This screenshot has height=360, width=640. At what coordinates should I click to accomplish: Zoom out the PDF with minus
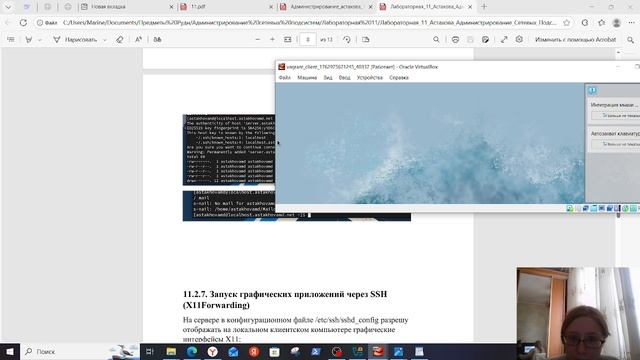(258, 40)
